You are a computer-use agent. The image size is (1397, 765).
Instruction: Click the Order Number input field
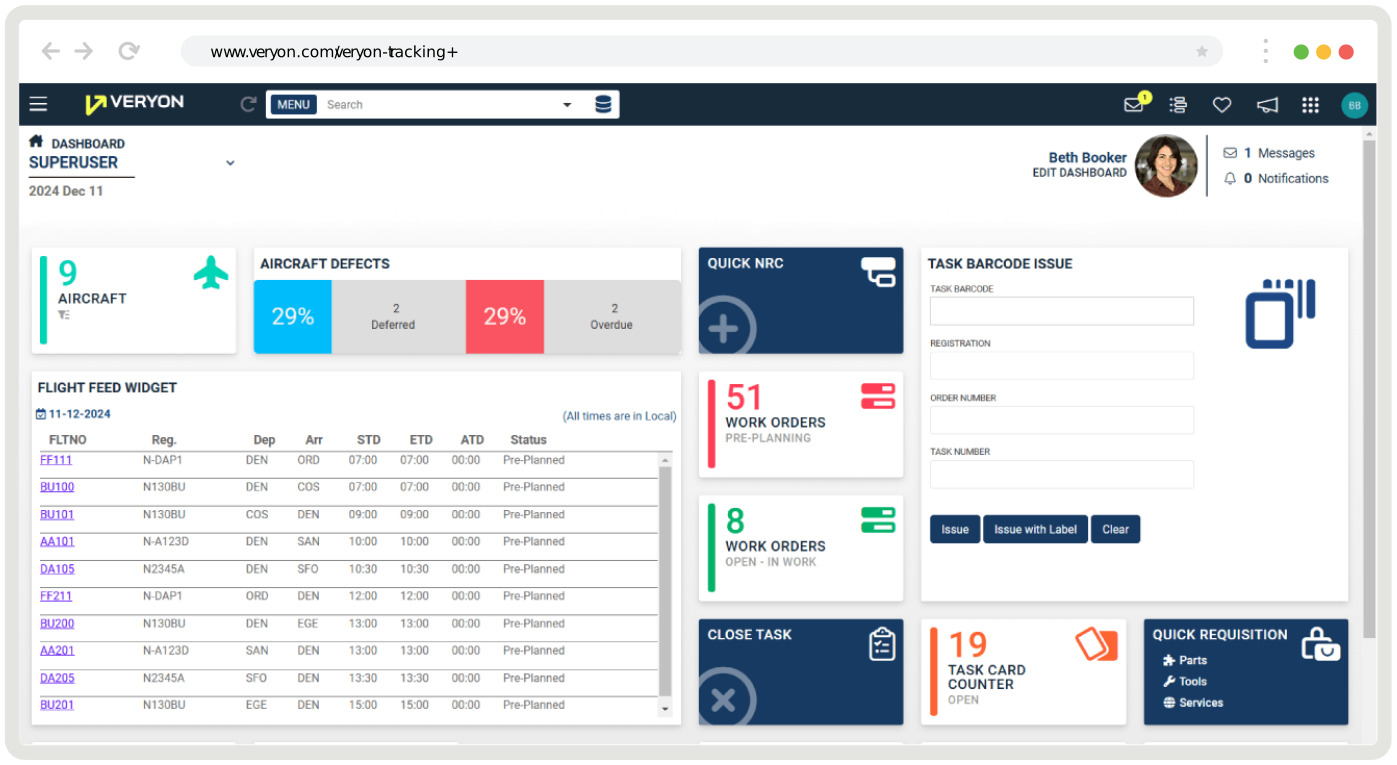point(1062,419)
